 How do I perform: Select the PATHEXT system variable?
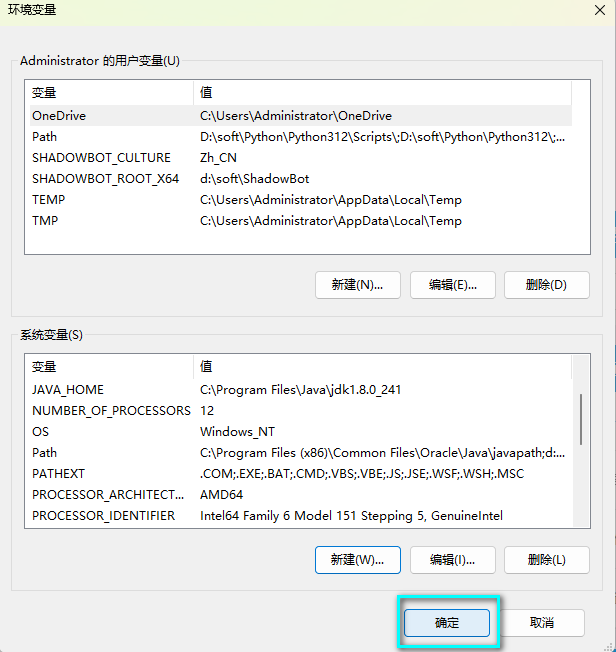tap(301, 474)
